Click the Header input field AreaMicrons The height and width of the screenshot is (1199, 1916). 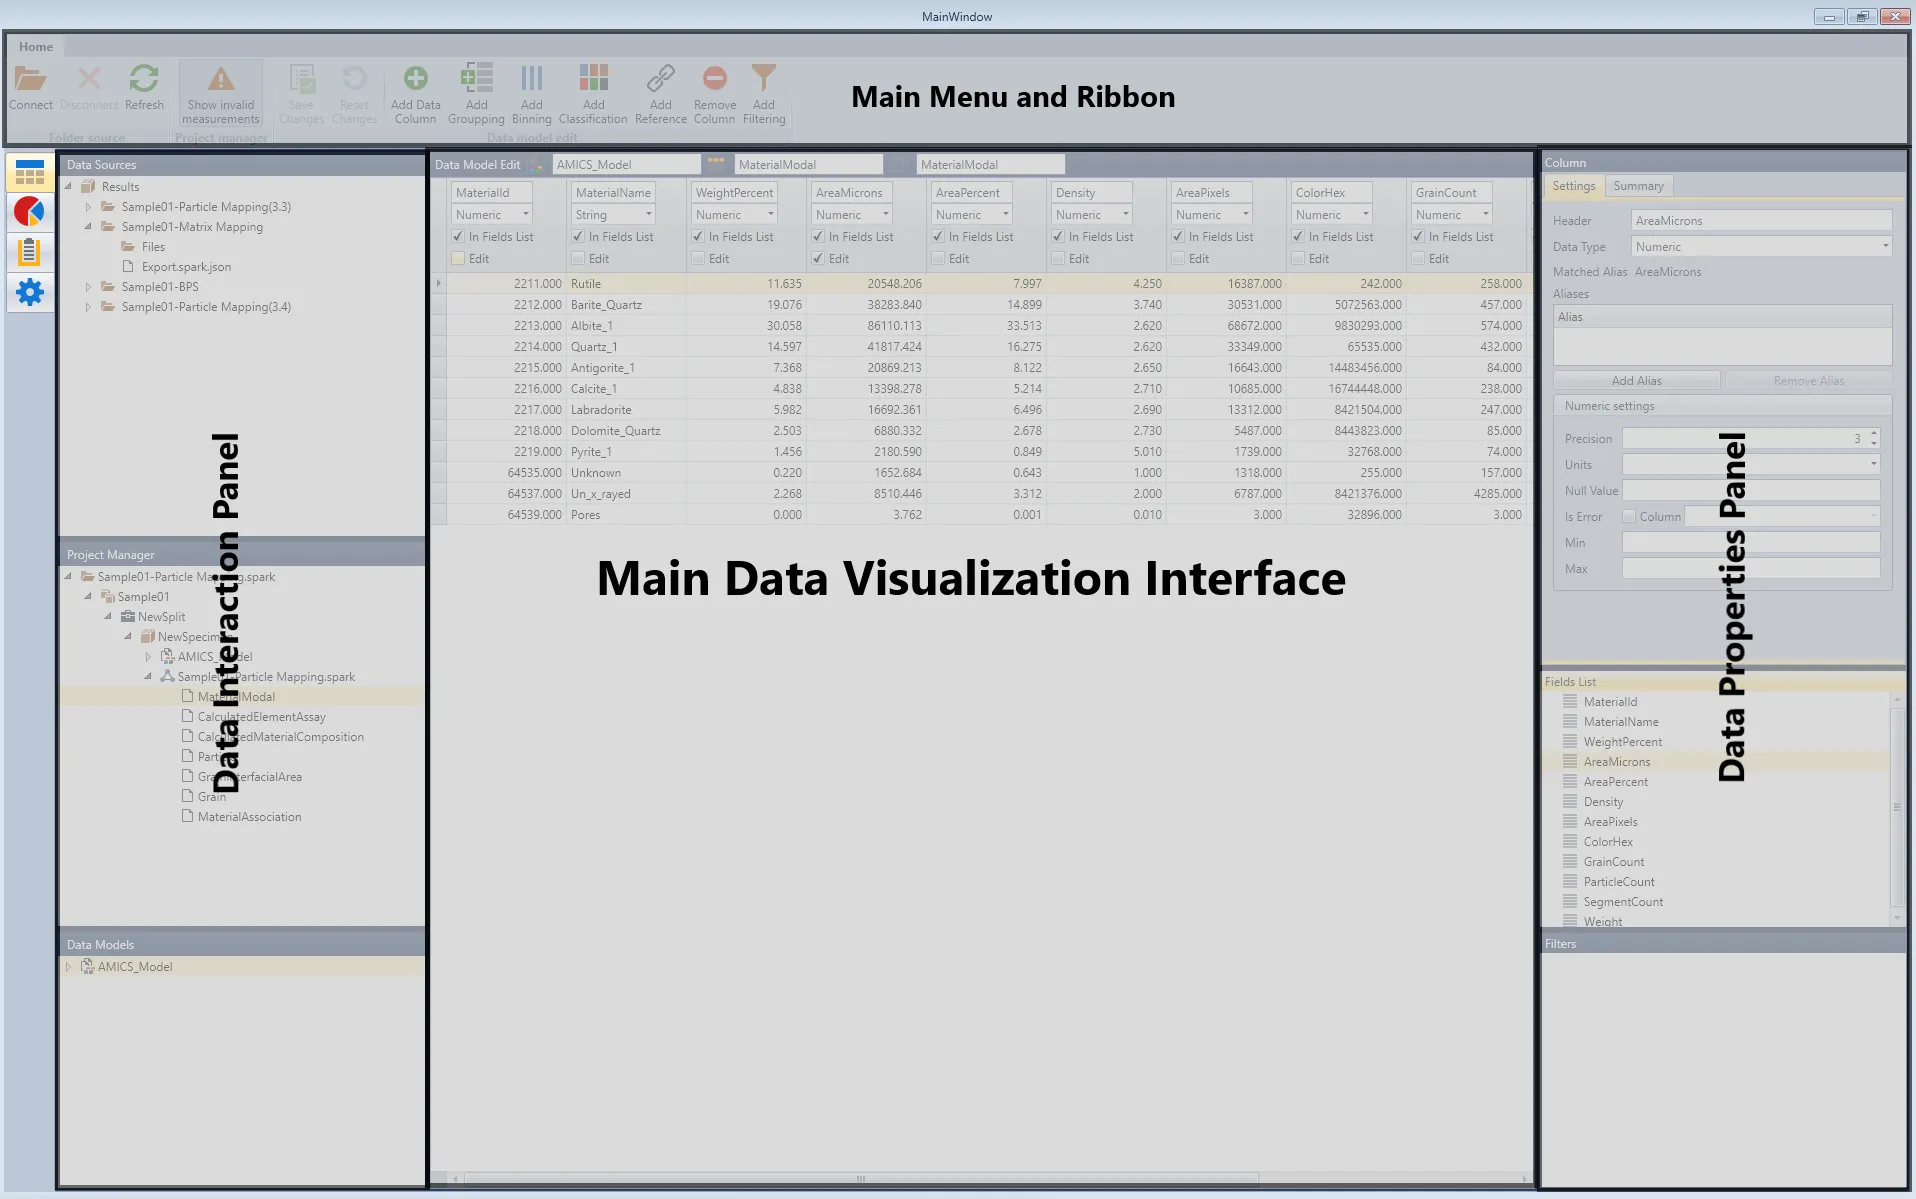click(1762, 221)
